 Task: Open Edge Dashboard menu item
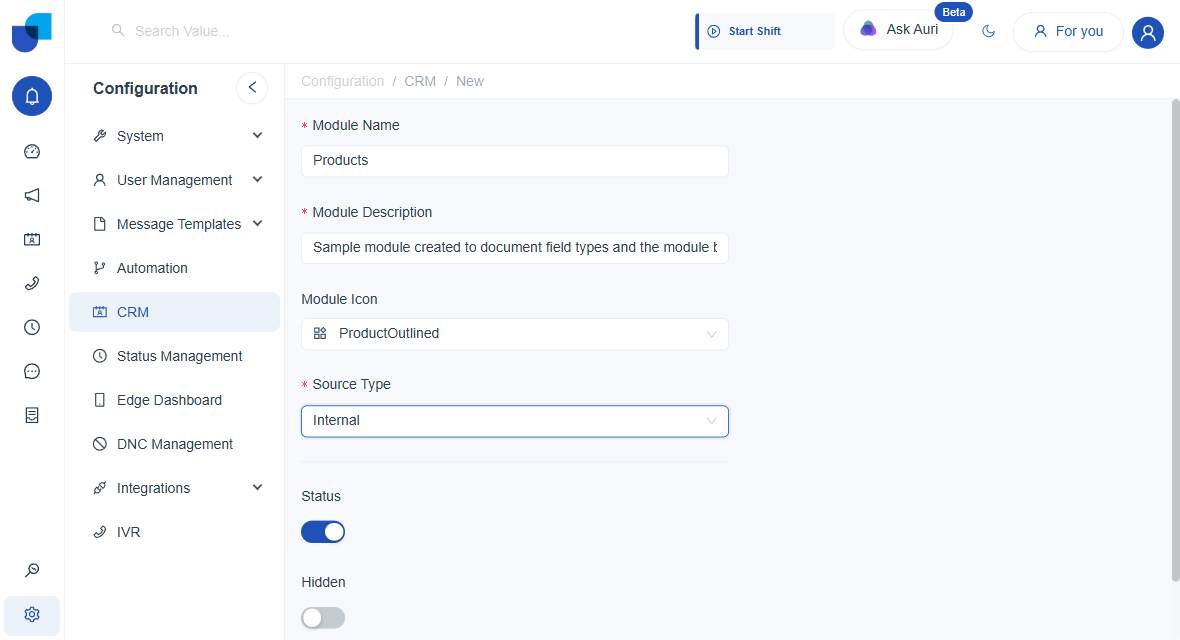(x=174, y=400)
